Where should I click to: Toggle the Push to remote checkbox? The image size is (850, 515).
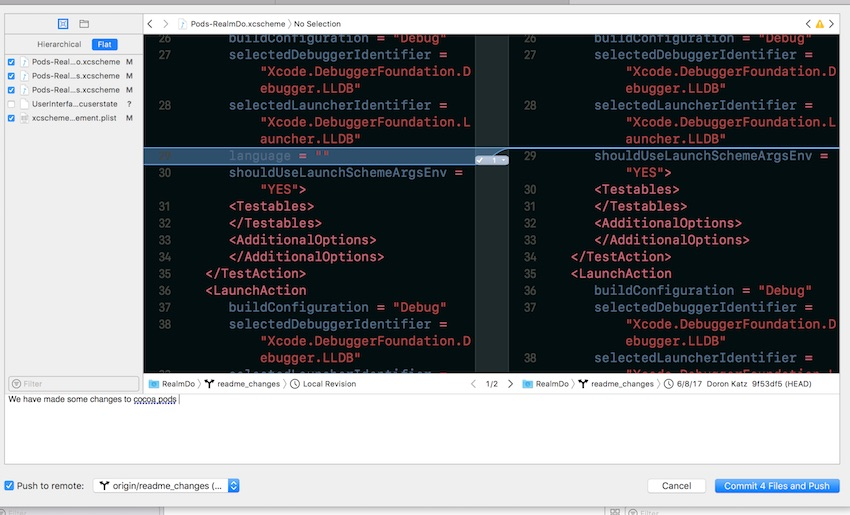click(x=9, y=486)
